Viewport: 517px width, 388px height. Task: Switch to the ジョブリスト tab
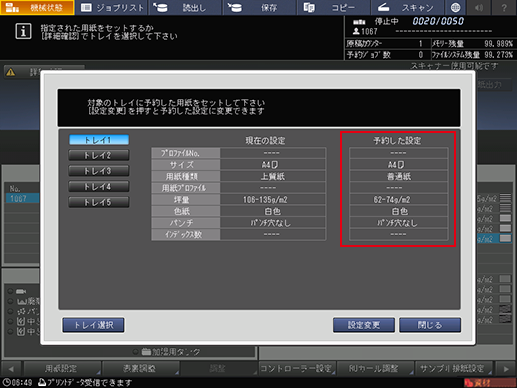pyautogui.click(x=112, y=7)
